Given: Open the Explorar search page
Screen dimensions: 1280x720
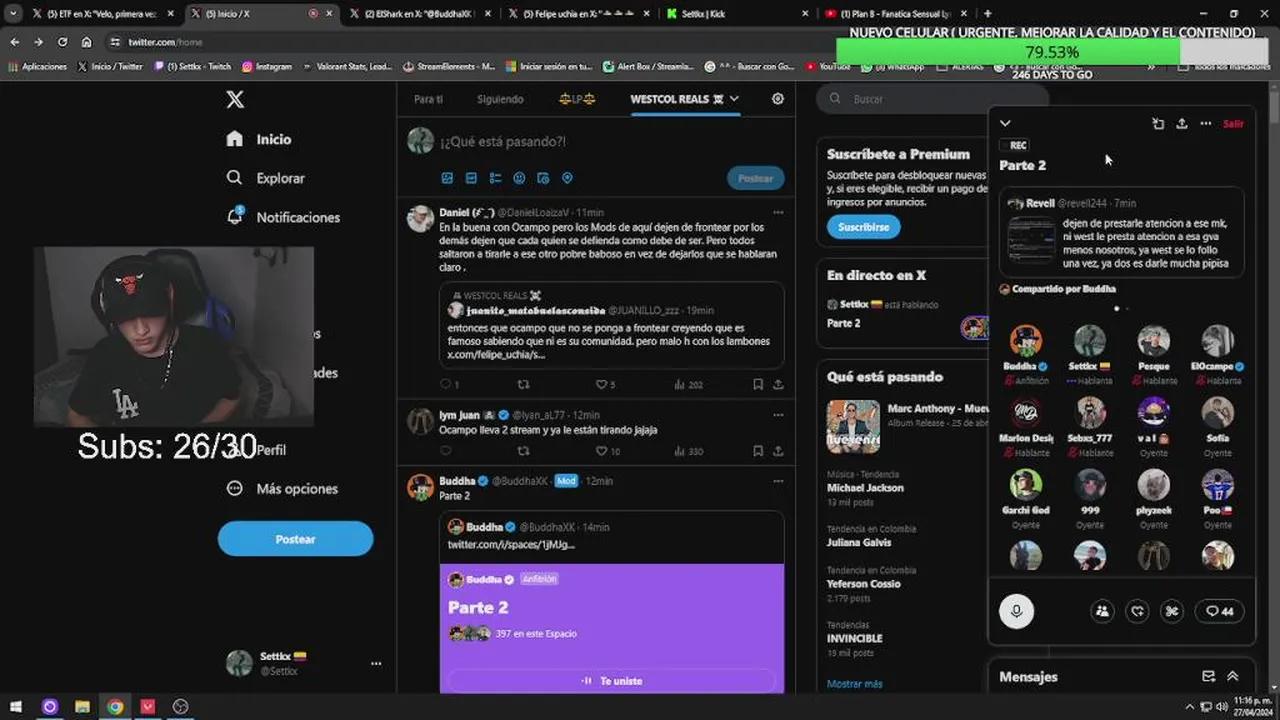Looking at the screenshot, I should point(266,178).
